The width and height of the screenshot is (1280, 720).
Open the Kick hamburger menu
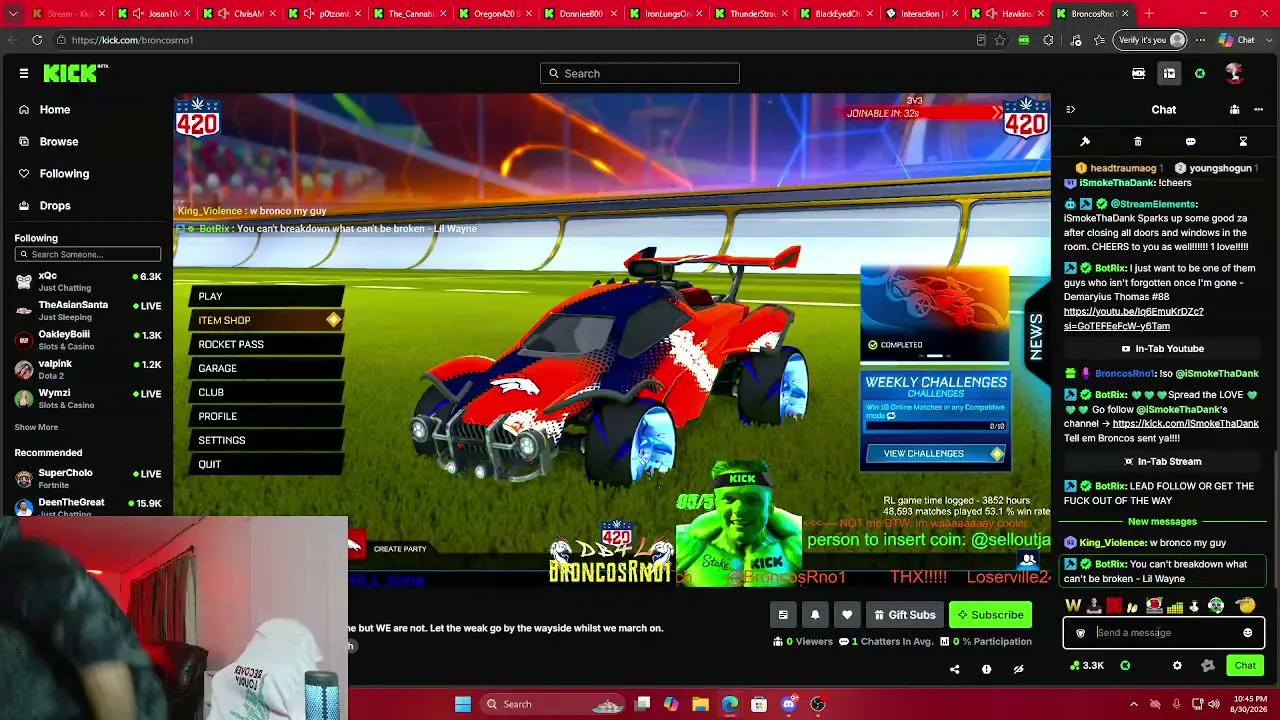pyautogui.click(x=24, y=73)
